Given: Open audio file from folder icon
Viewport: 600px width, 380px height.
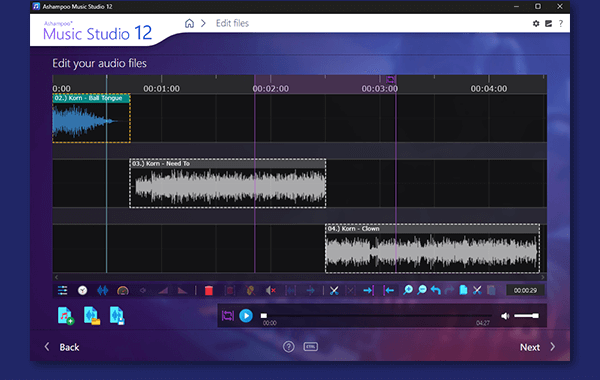Looking at the screenshot, I should click(x=91, y=316).
